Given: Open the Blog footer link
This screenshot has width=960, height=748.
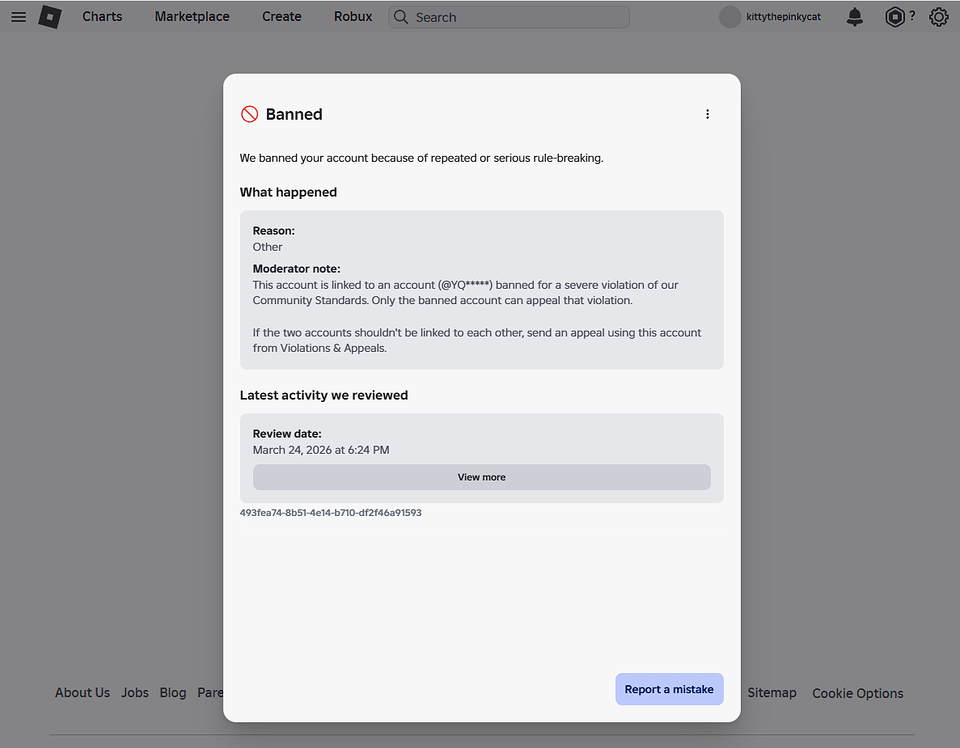Looking at the screenshot, I should [x=173, y=693].
